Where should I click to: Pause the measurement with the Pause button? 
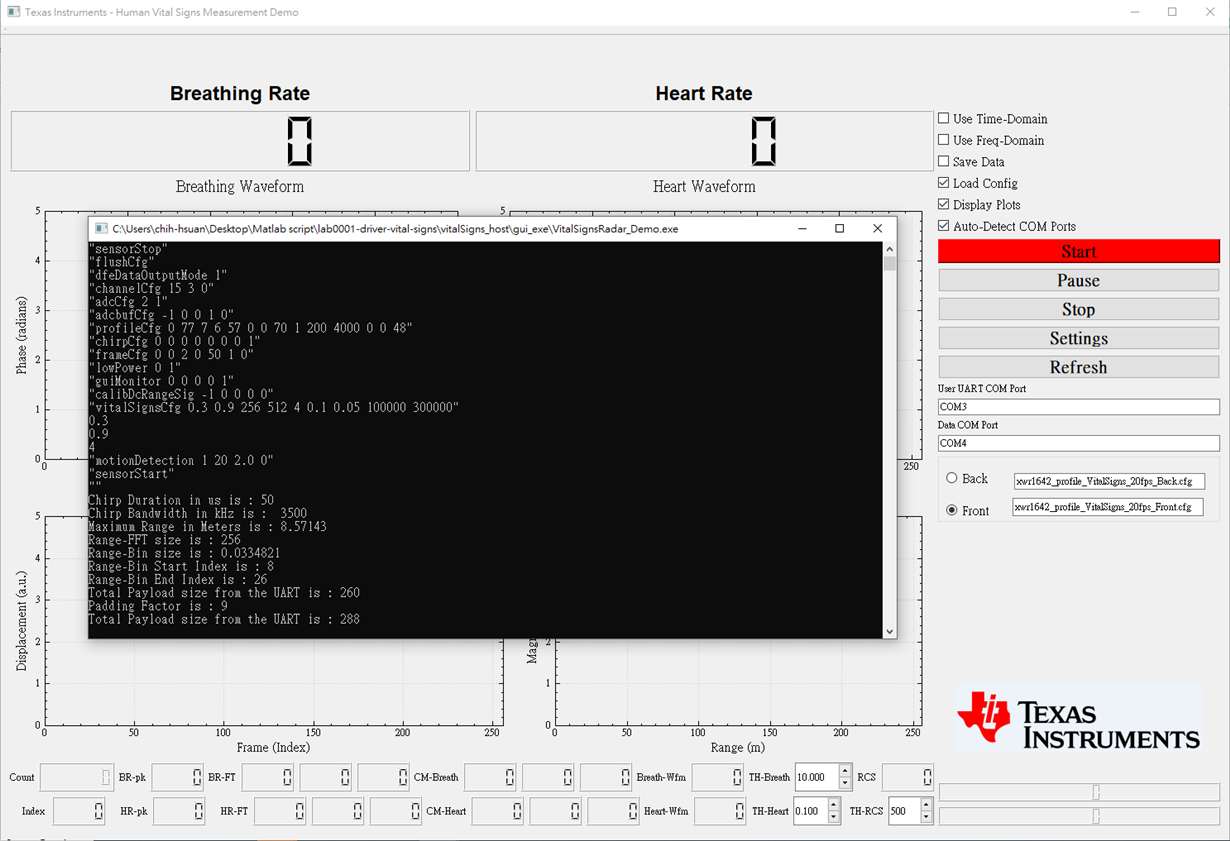(x=1079, y=280)
